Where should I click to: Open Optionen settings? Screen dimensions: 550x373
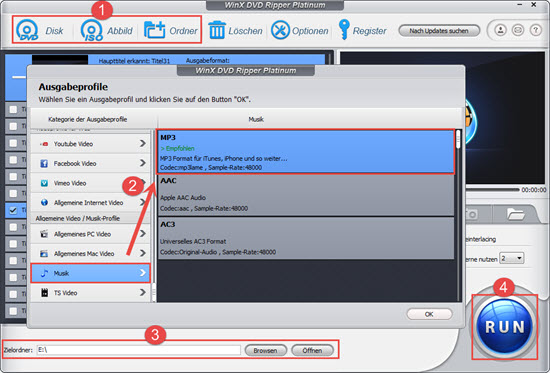pos(300,31)
